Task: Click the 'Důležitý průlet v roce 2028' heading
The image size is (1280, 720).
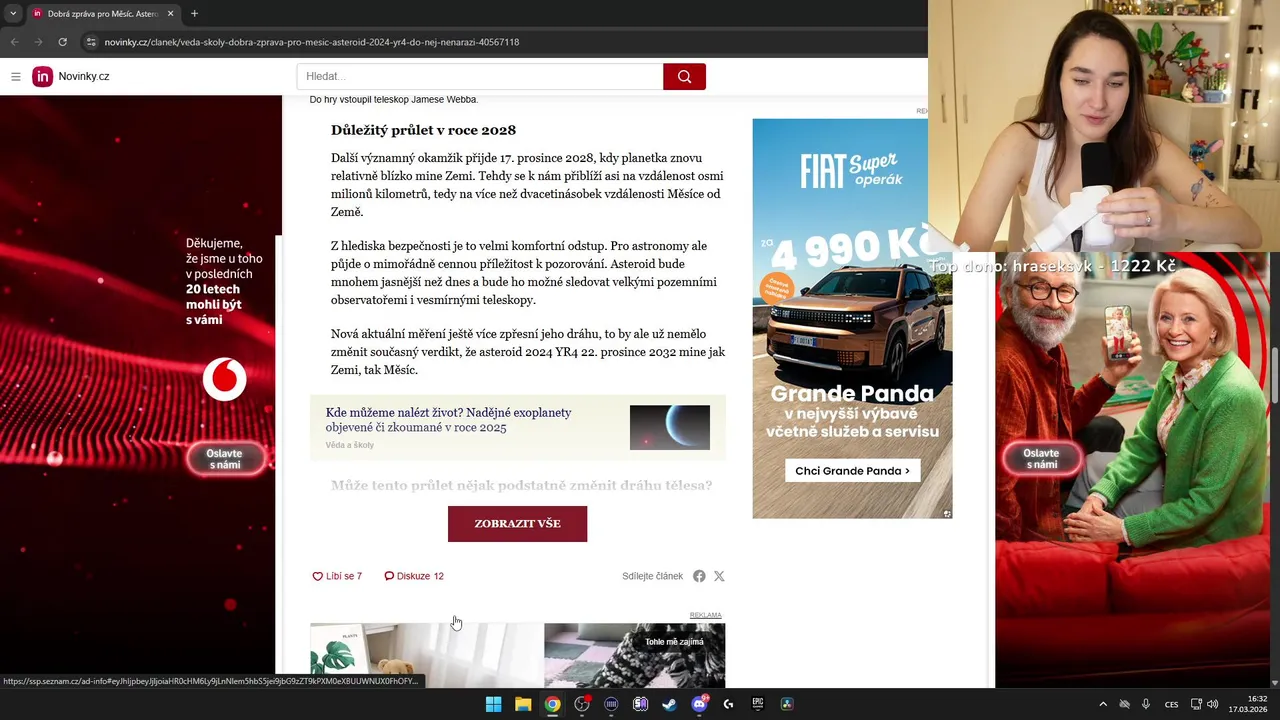Action: pos(423,130)
